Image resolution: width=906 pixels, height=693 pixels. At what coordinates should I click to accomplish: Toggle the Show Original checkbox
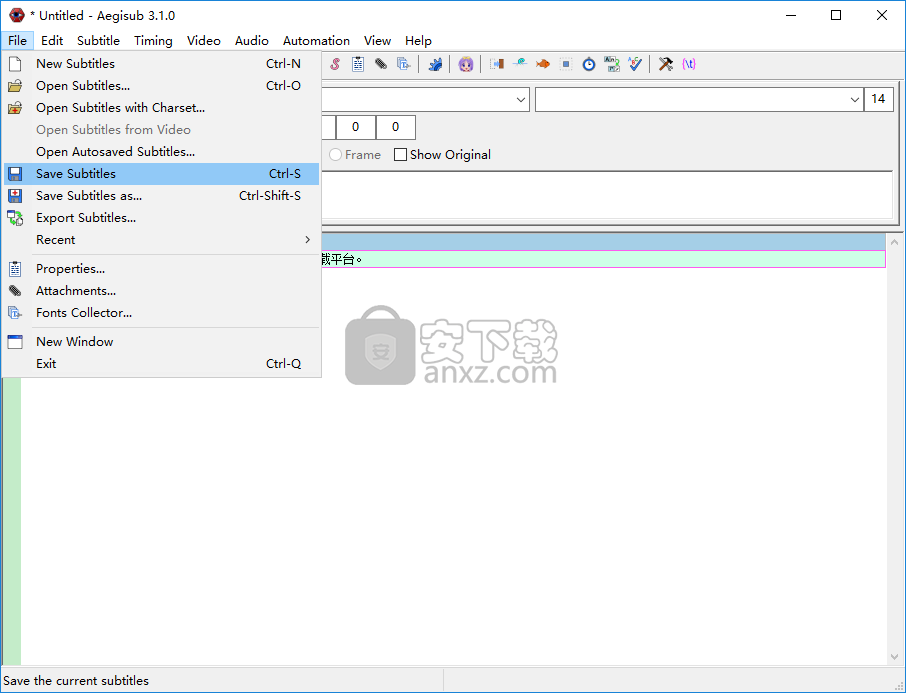[x=400, y=155]
